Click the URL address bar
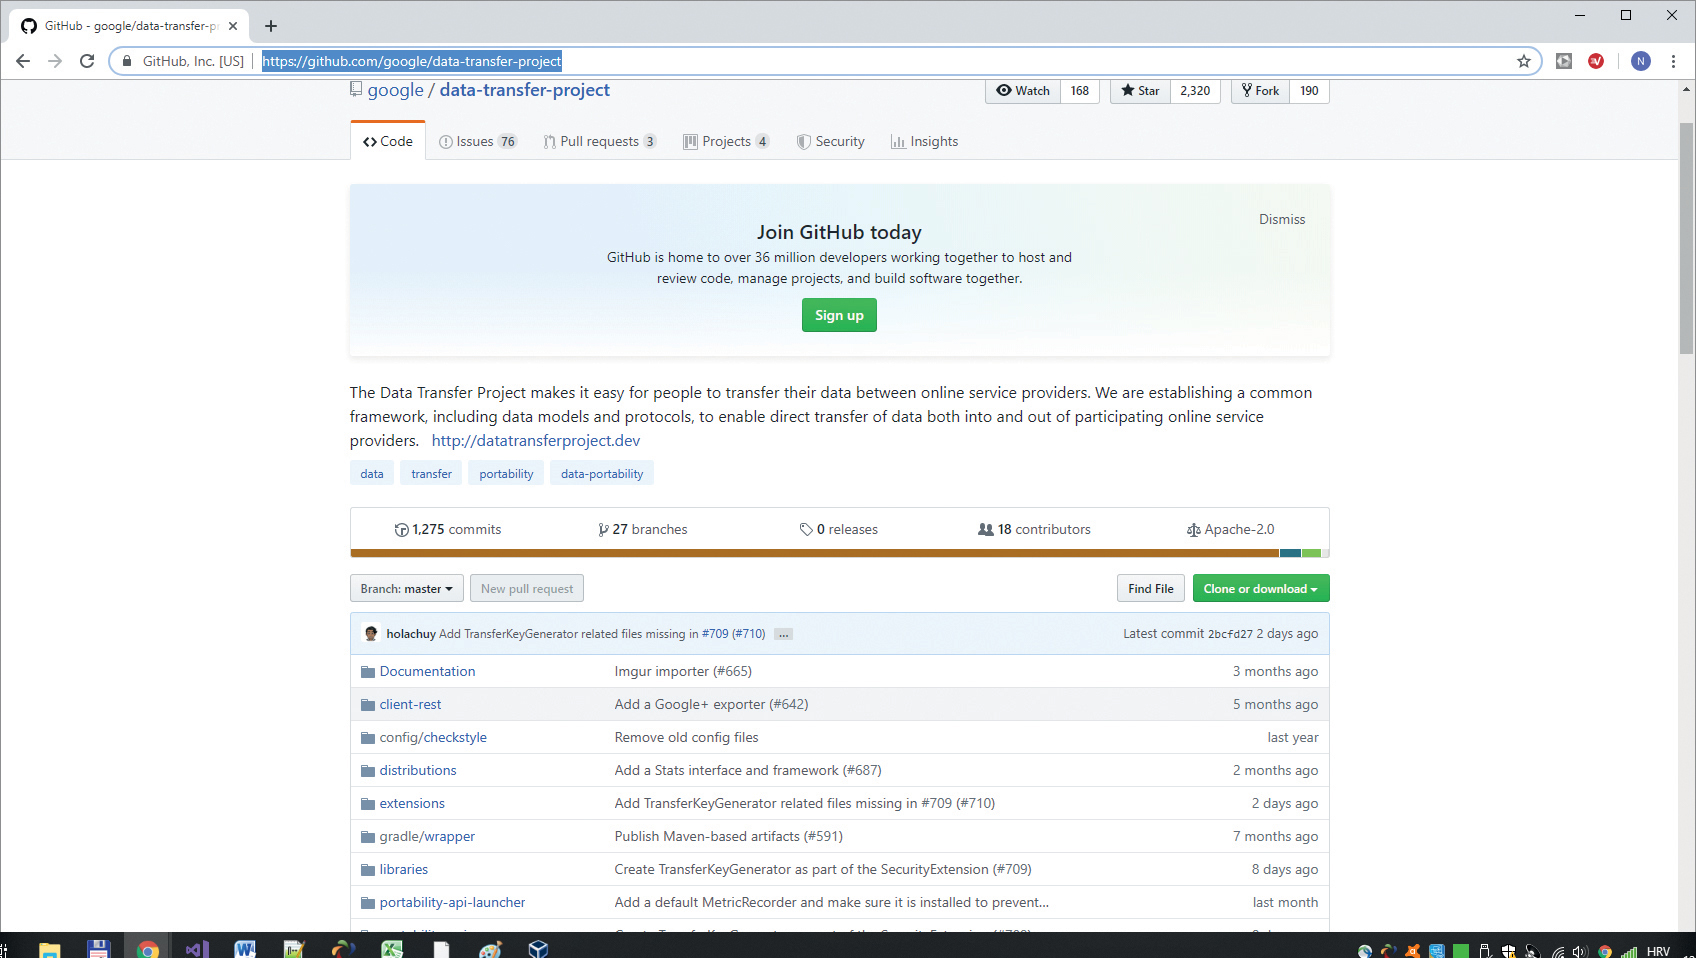The image size is (1696, 958). coord(800,61)
